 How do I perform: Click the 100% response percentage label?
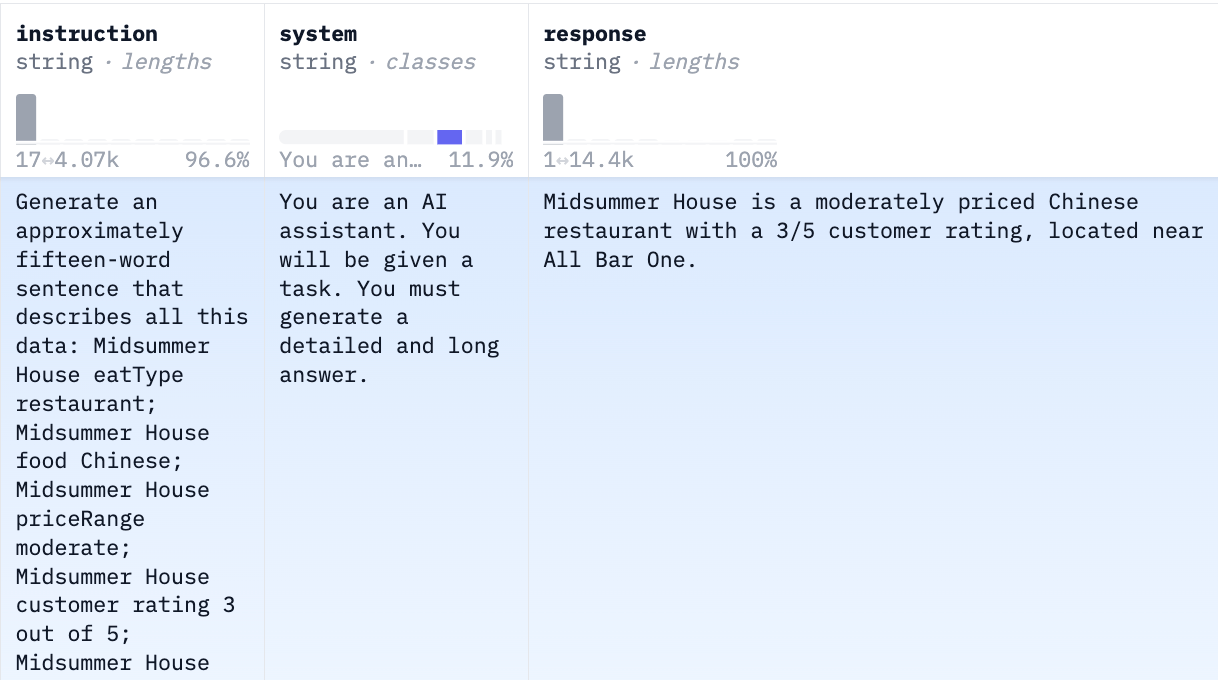(751, 160)
